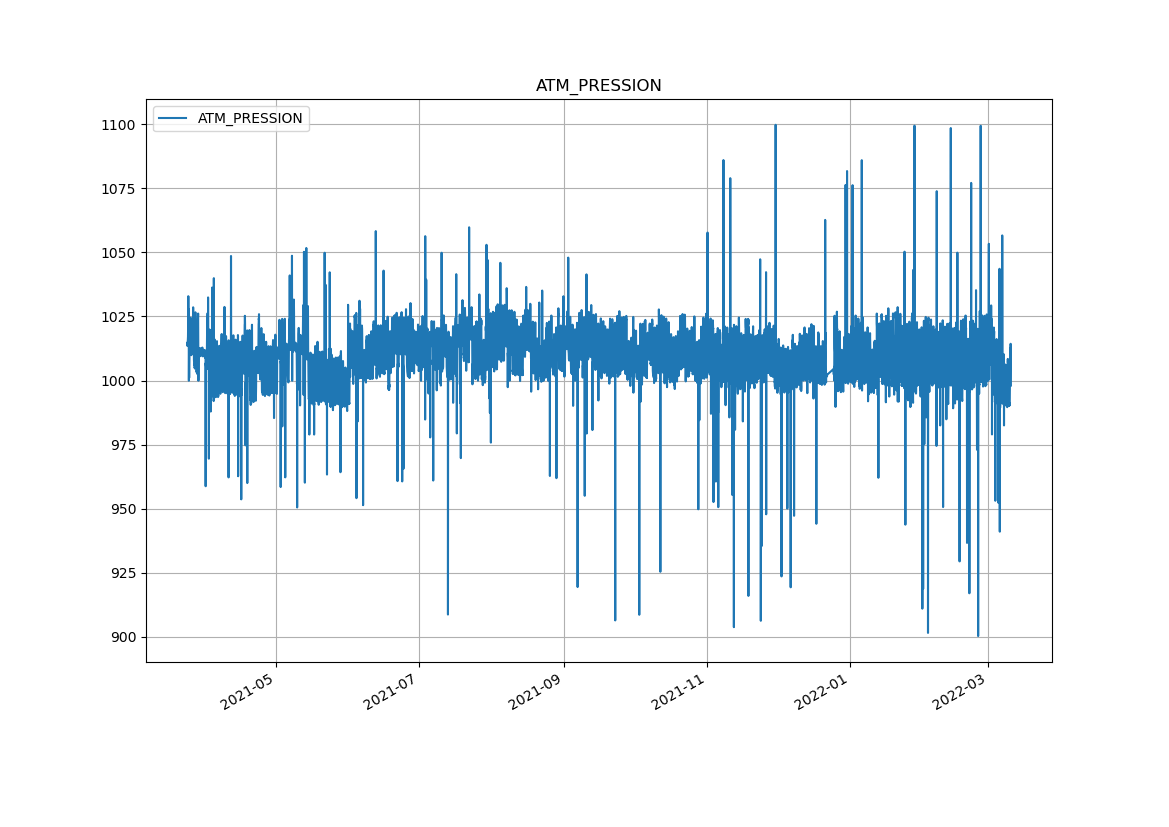Viewport: 1169px width, 827px height.
Task: Click the 1050 y-axis tick label
Action: click(x=117, y=253)
